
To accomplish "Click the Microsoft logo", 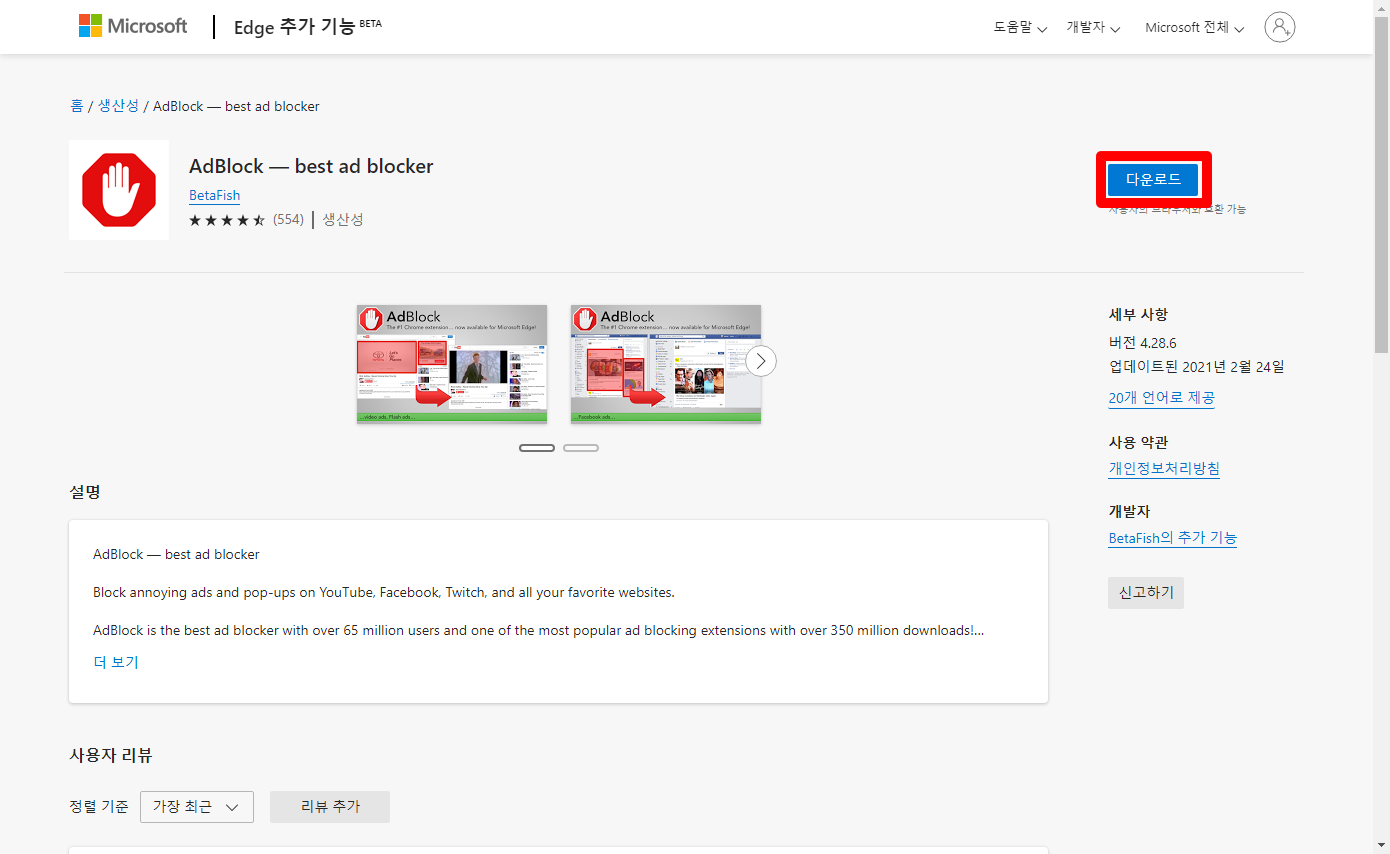I will (x=133, y=26).
